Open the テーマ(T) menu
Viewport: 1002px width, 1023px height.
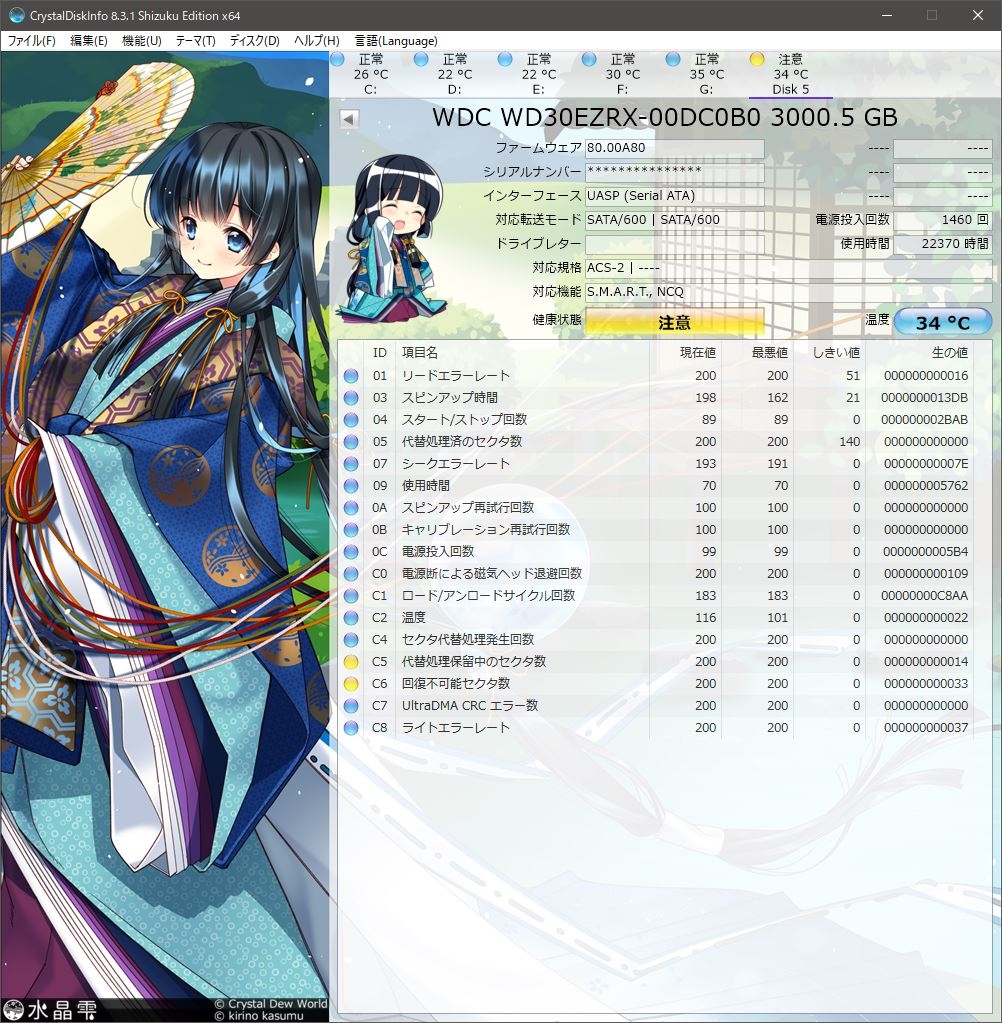pyautogui.click(x=196, y=40)
